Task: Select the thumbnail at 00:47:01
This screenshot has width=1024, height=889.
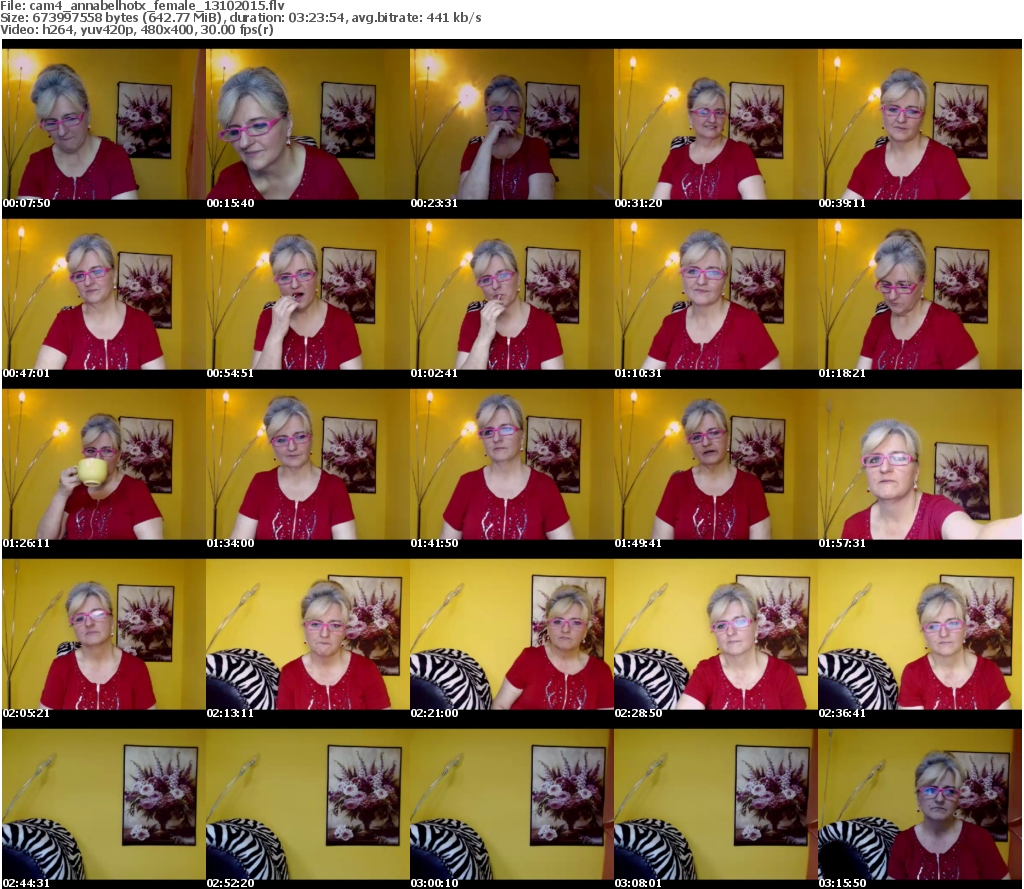Action: (x=104, y=294)
